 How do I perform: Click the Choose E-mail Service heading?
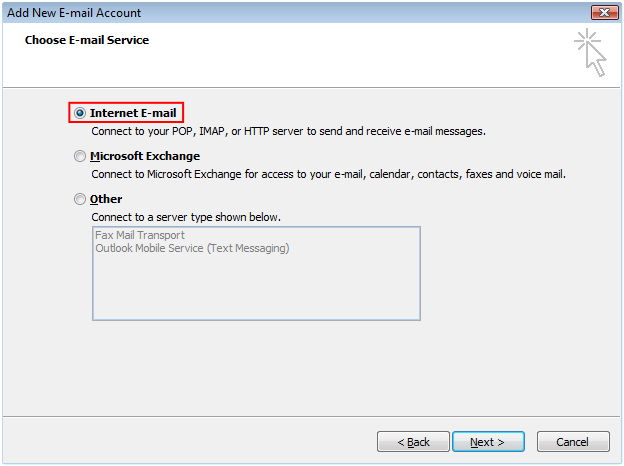(87, 40)
